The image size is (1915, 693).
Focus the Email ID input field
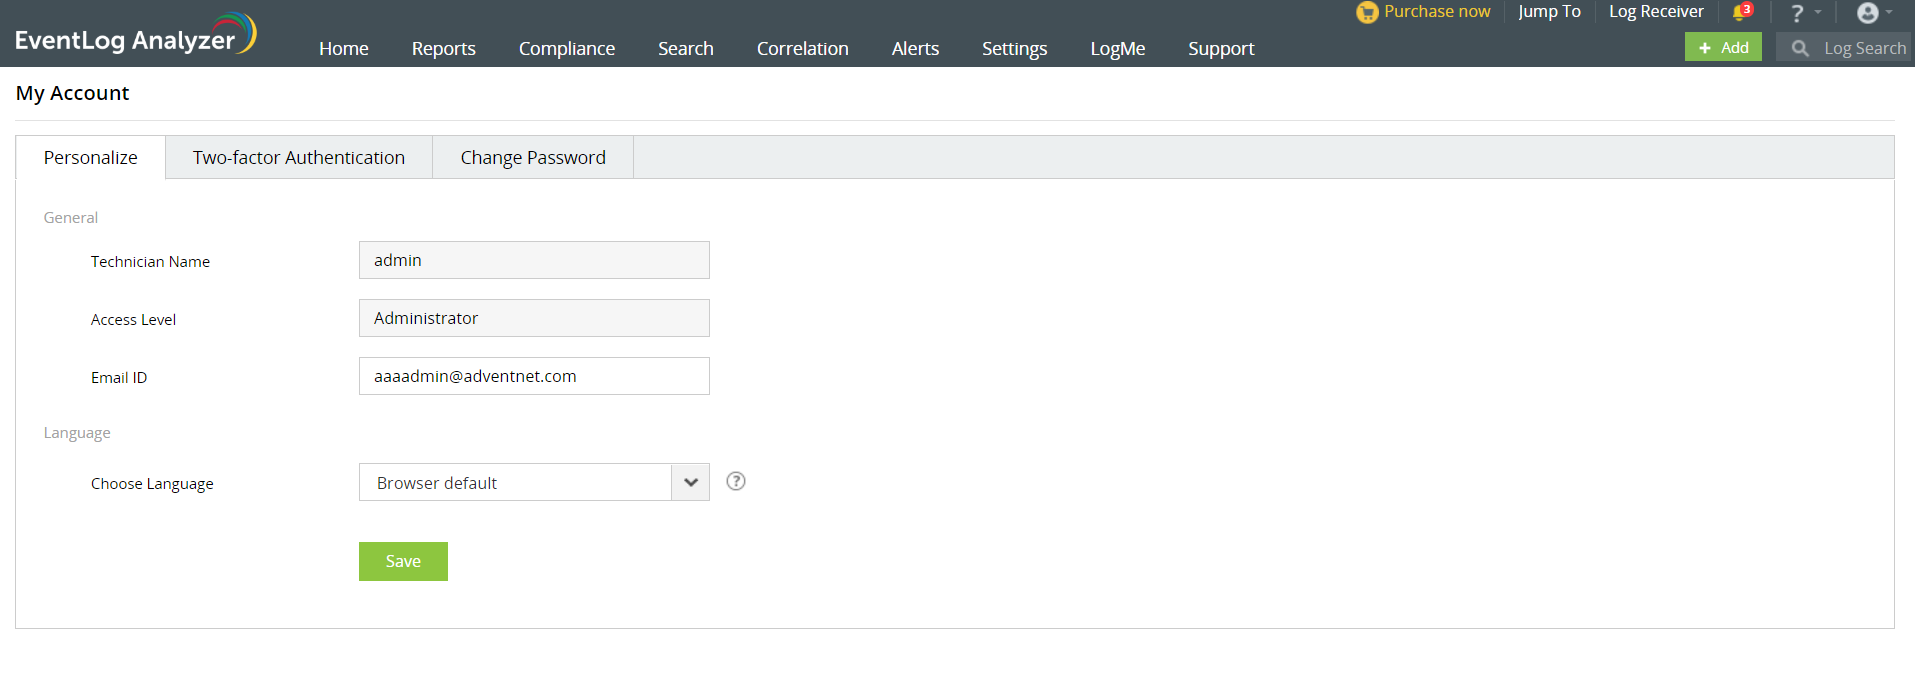click(x=534, y=376)
